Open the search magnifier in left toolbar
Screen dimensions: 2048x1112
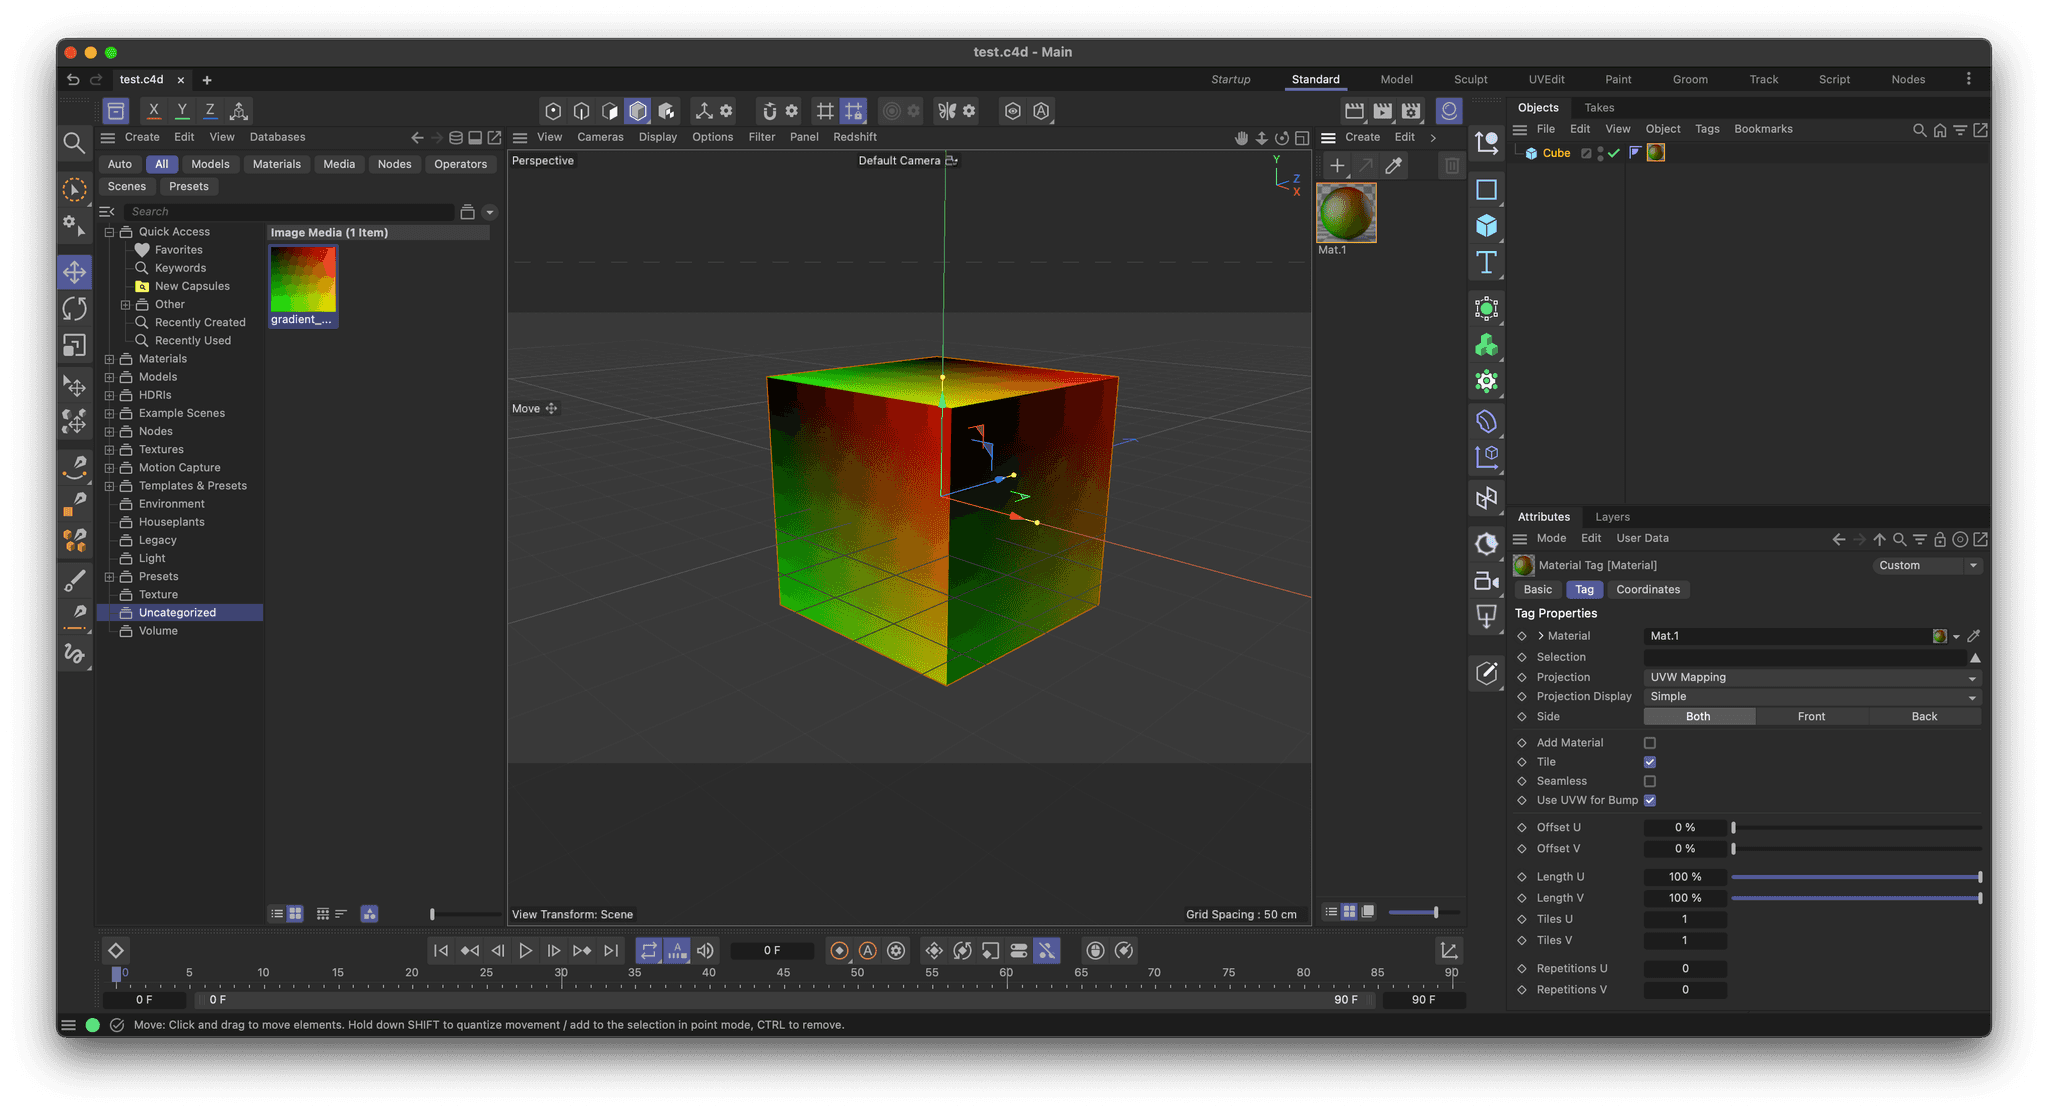(74, 143)
